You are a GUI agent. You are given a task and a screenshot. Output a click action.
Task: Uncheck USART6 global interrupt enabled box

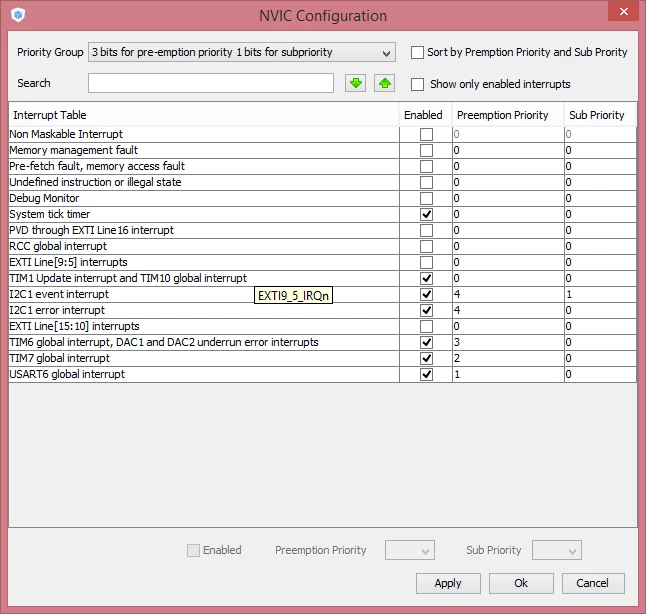426,374
